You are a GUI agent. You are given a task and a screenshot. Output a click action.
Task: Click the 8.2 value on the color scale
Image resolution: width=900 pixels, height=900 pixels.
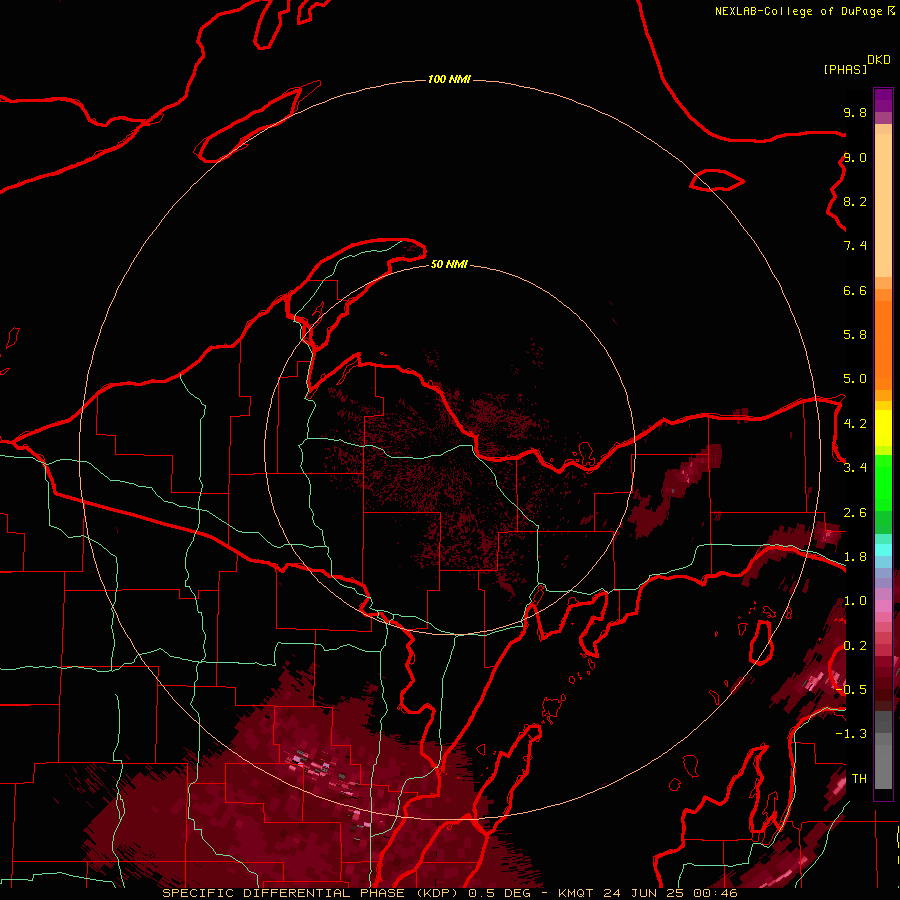tap(855, 202)
